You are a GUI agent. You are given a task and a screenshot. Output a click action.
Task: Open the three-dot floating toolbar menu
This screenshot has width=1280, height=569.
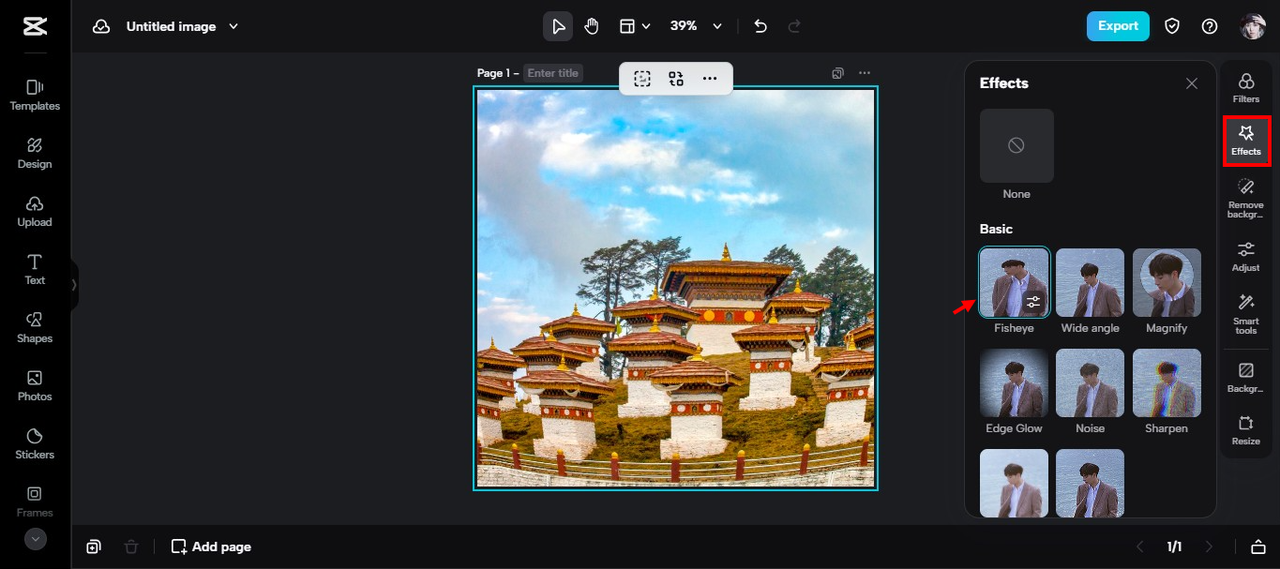710,79
